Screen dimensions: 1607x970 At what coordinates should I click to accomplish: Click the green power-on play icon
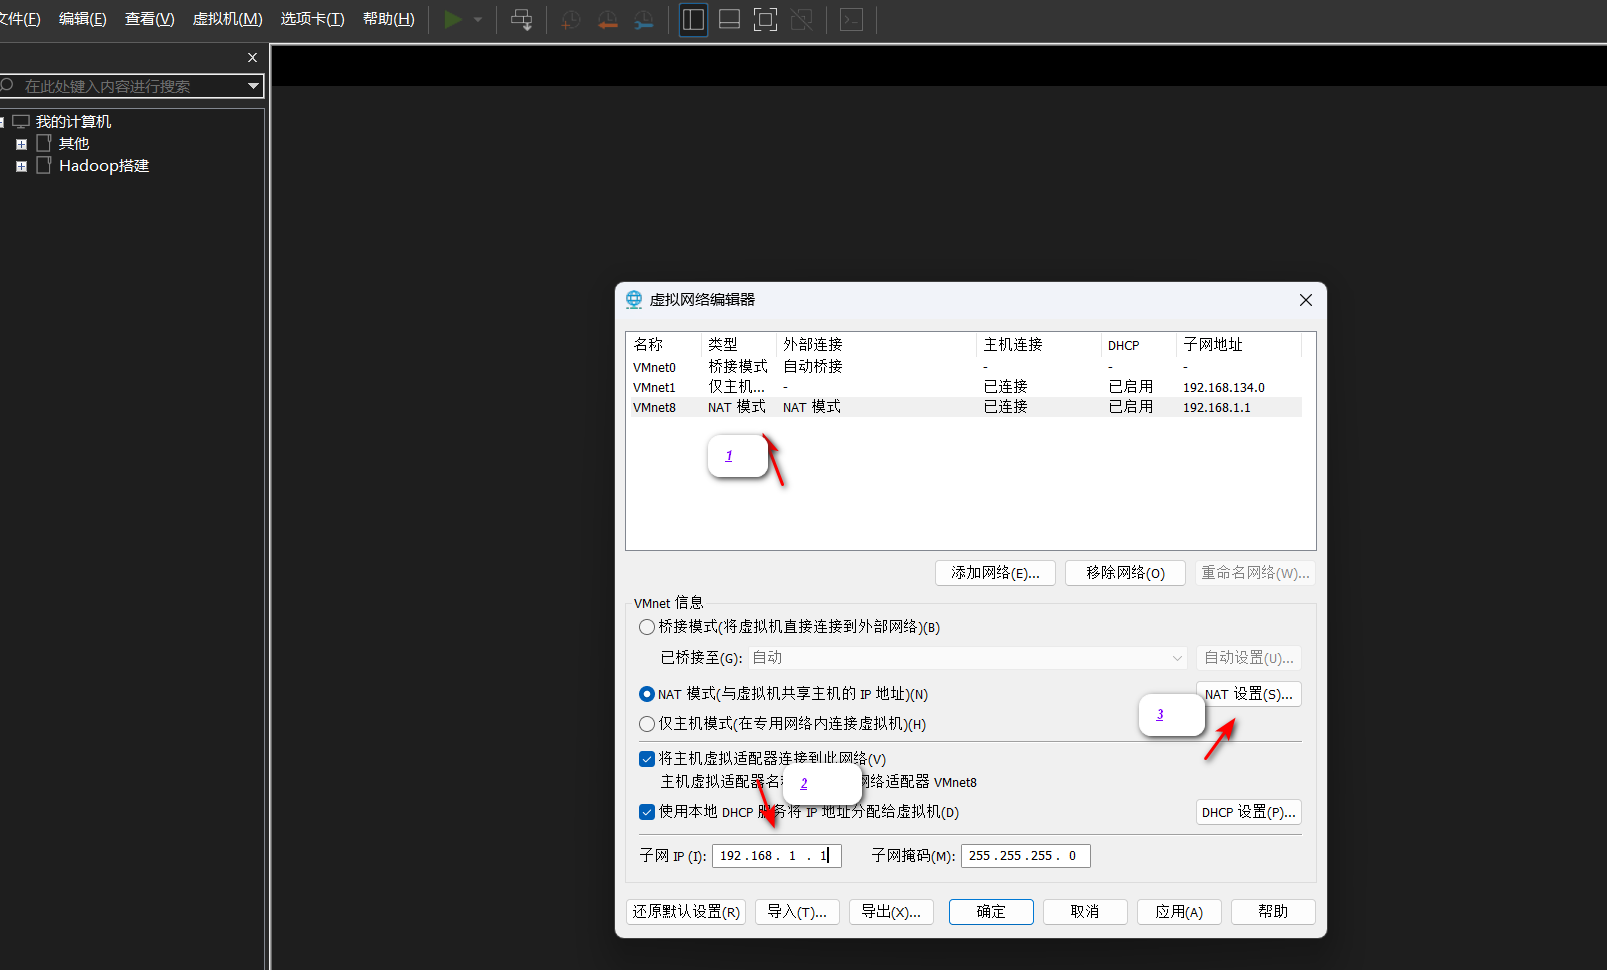(x=453, y=20)
